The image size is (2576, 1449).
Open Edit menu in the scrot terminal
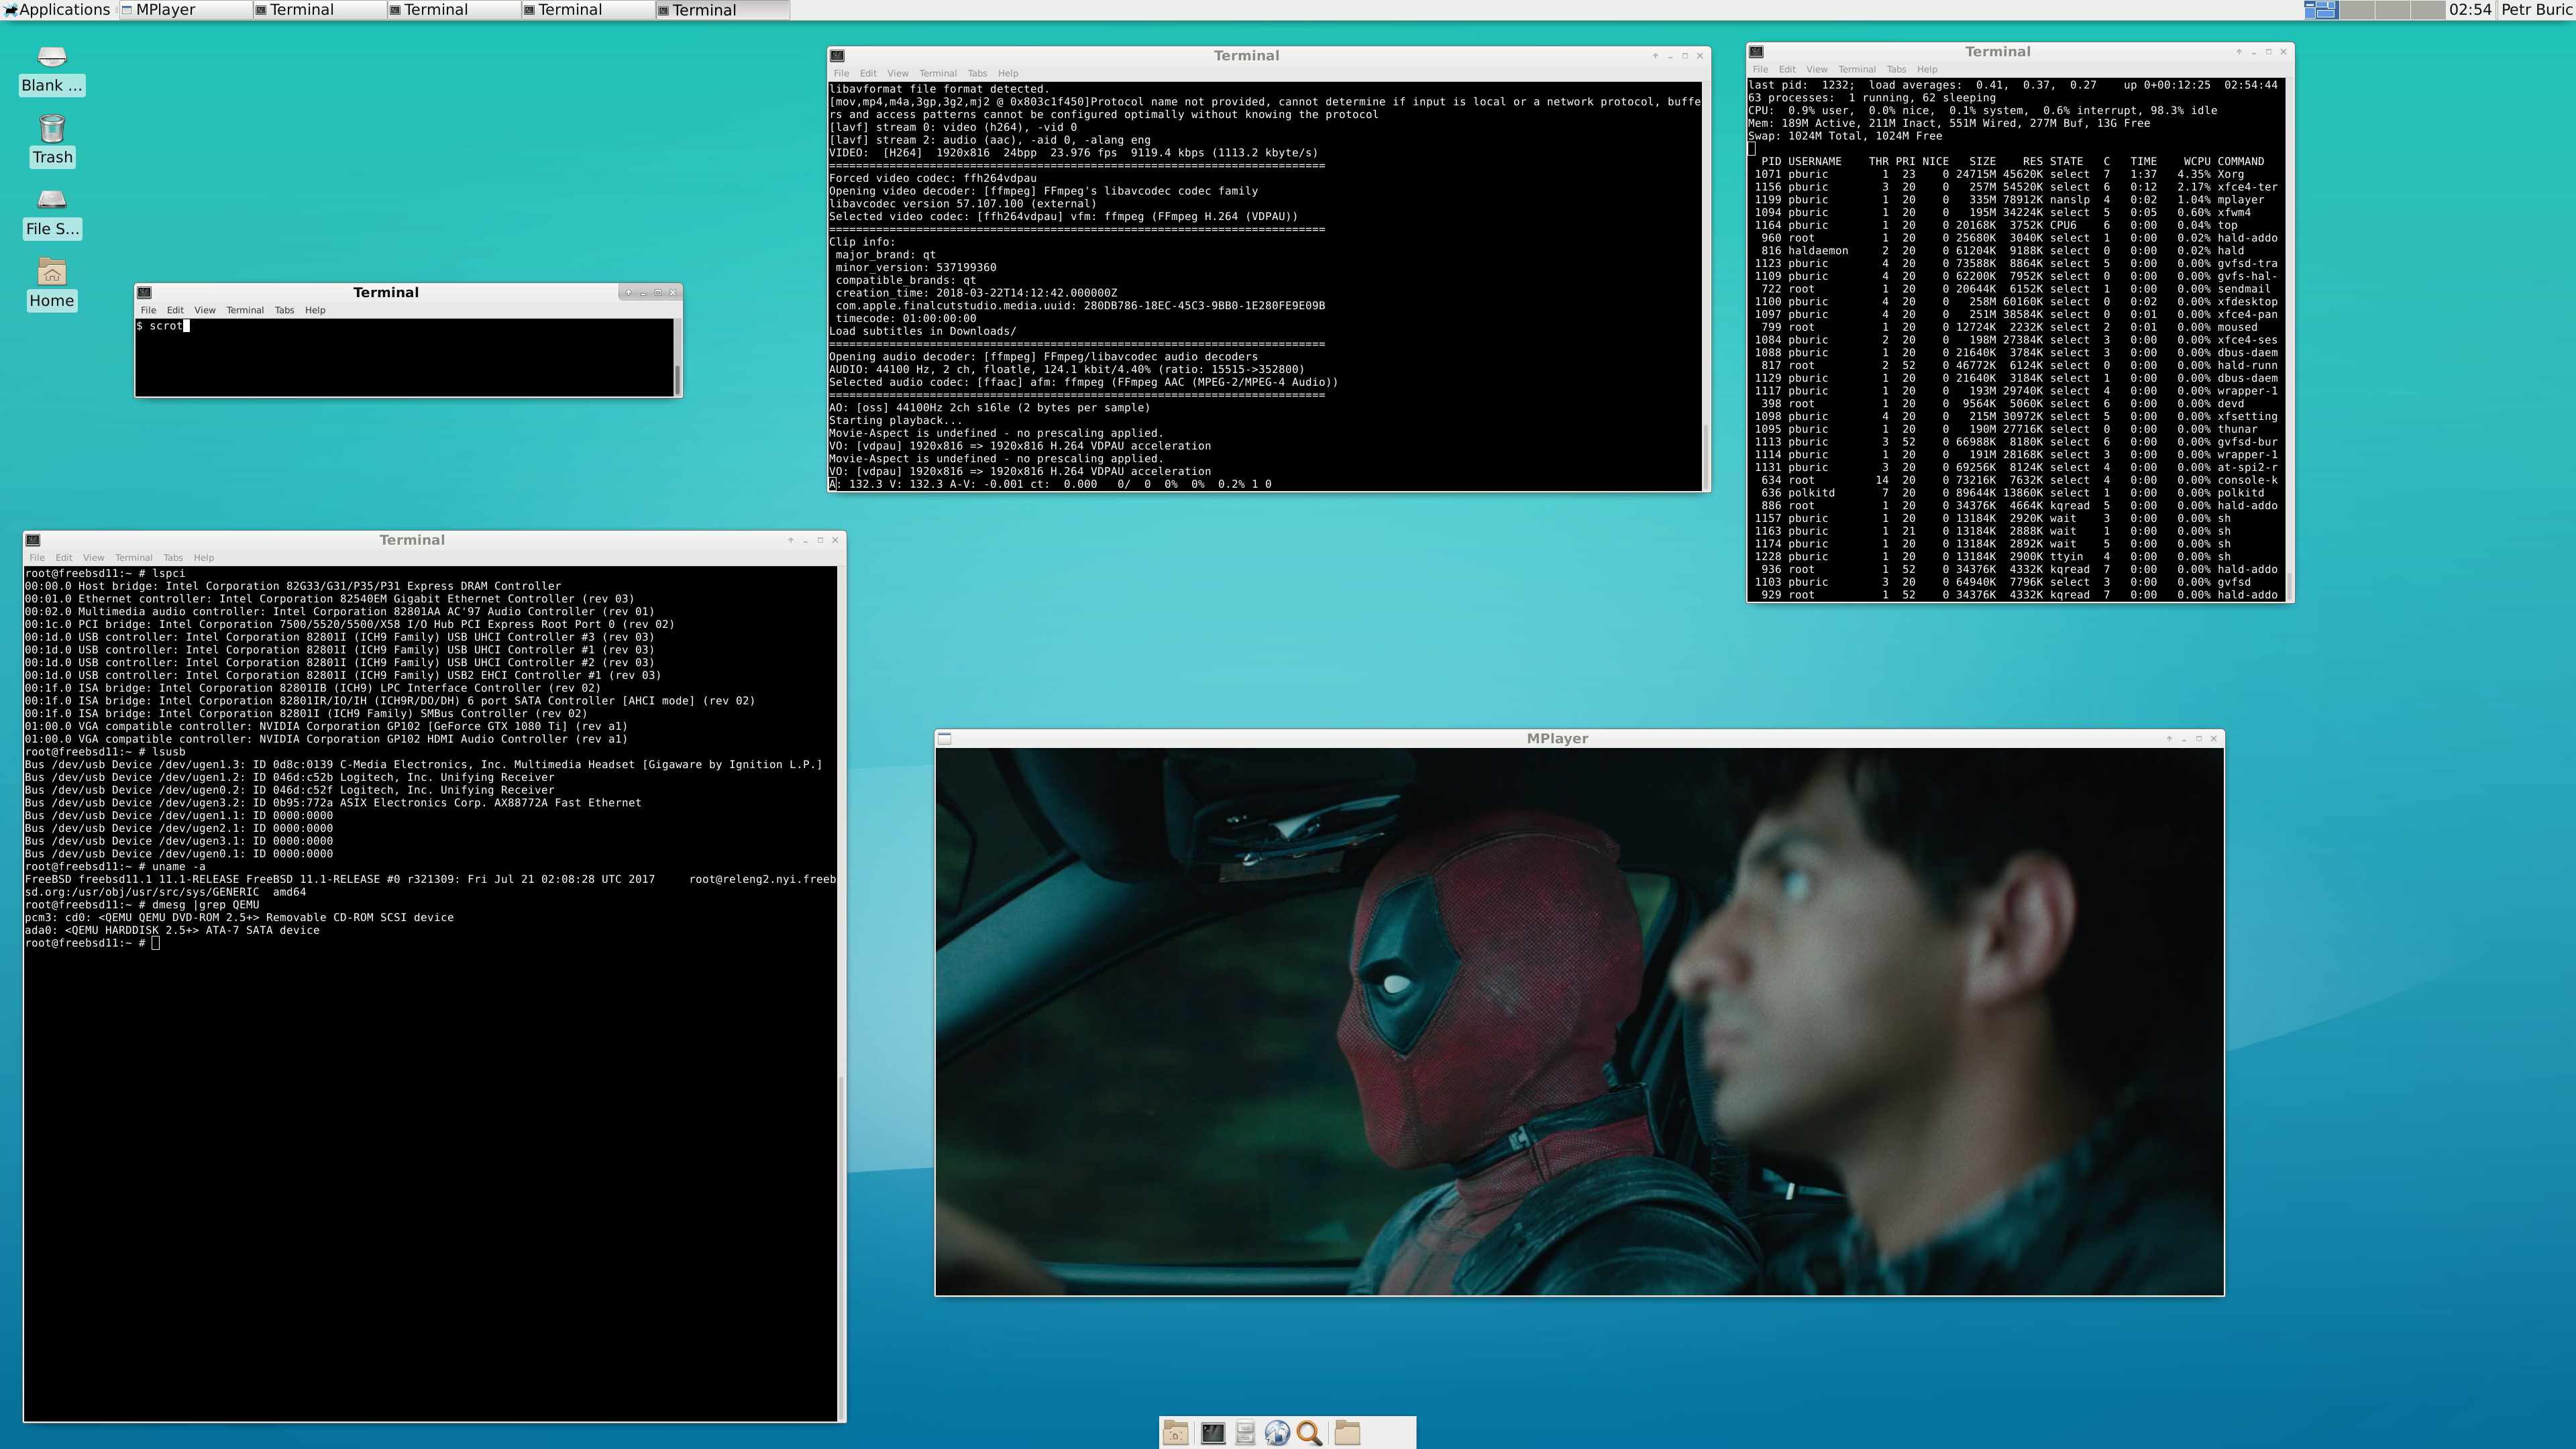click(x=175, y=310)
